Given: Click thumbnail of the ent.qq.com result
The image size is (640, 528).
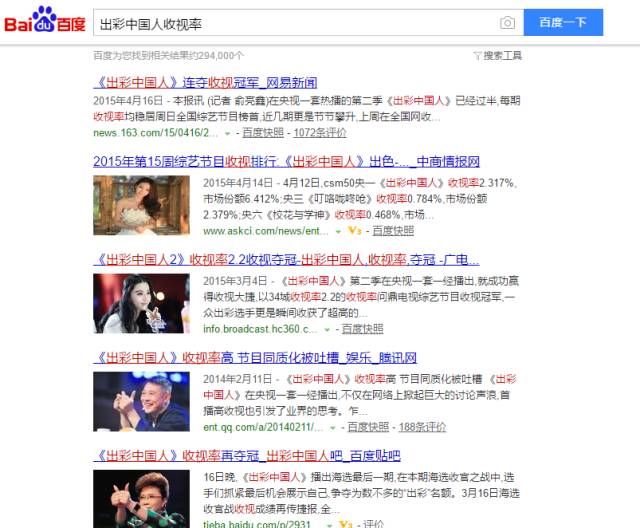Looking at the screenshot, I should point(141,402).
